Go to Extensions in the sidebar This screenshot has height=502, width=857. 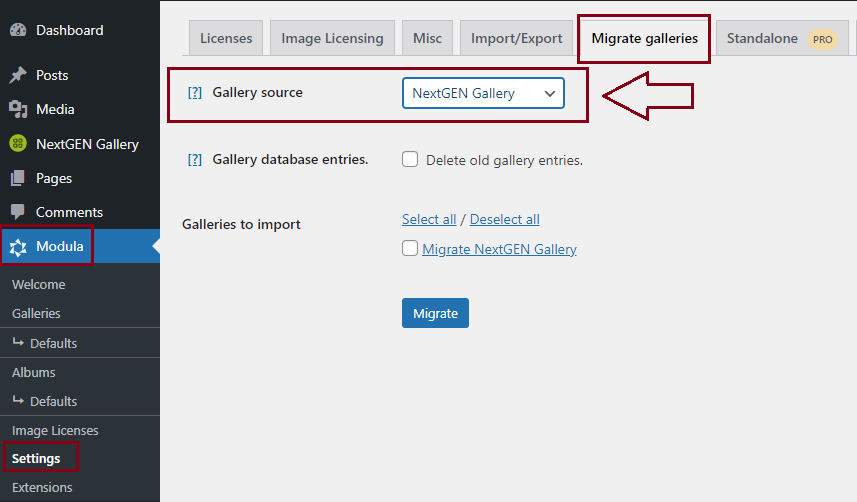42,487
